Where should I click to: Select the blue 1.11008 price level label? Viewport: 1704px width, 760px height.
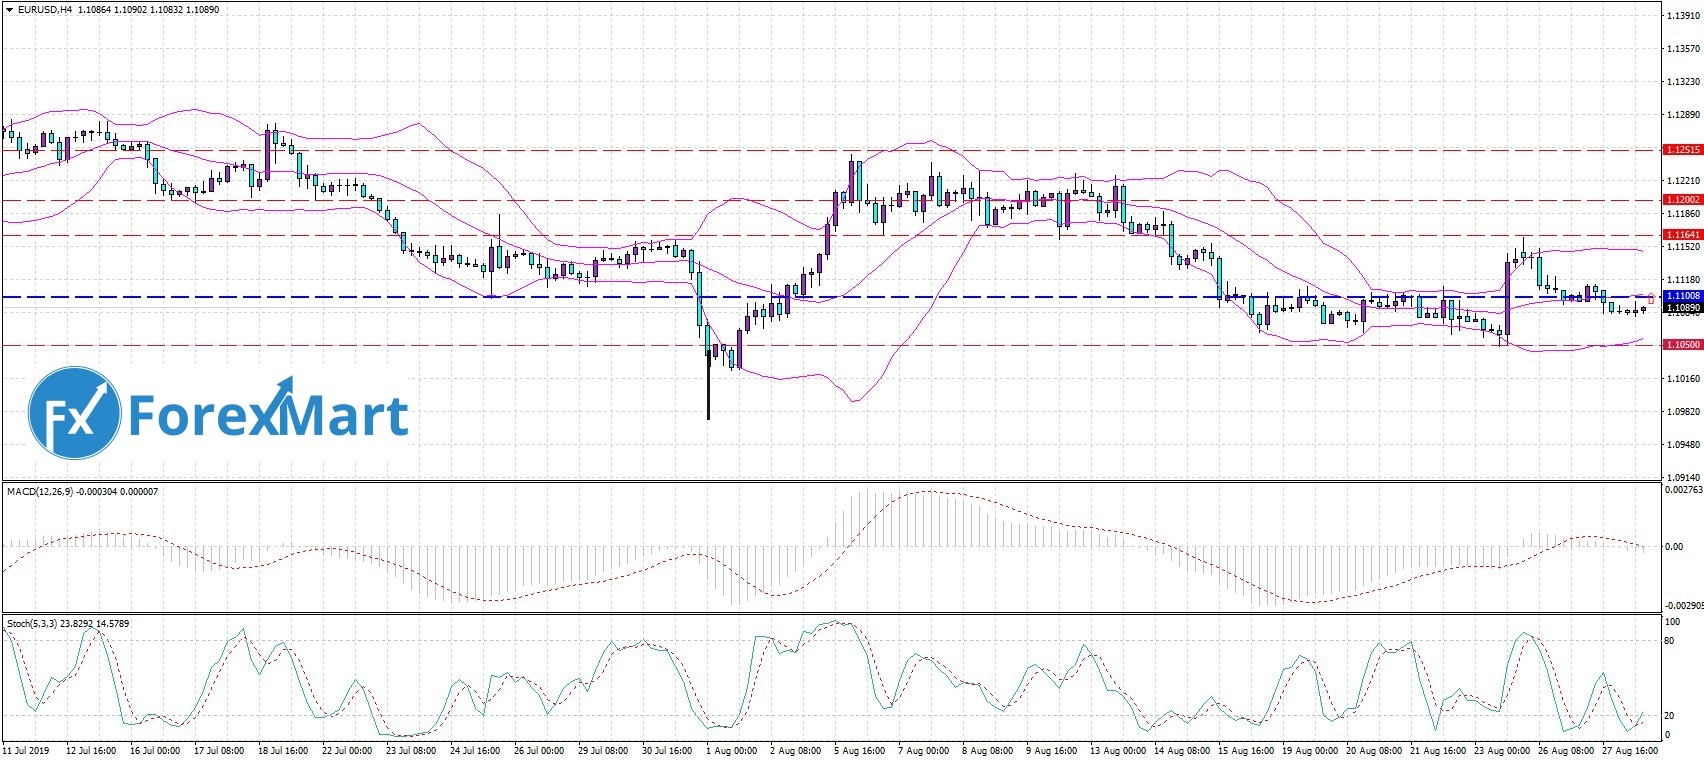[x=1682, y=297]
